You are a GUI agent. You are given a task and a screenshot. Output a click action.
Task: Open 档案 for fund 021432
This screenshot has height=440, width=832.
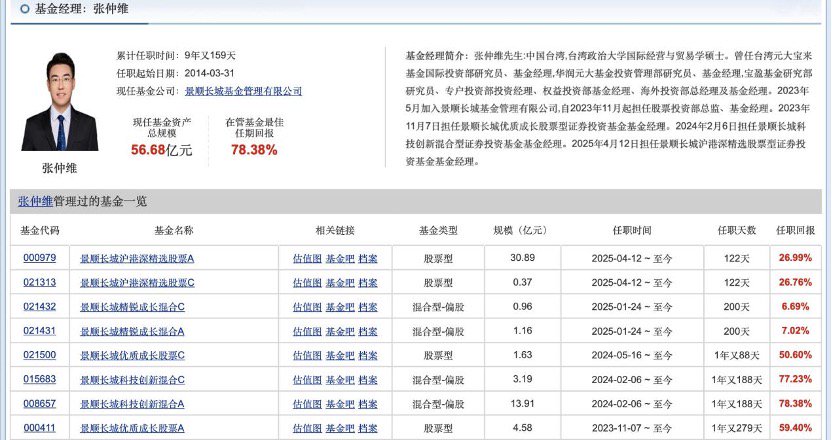(368, 307)
